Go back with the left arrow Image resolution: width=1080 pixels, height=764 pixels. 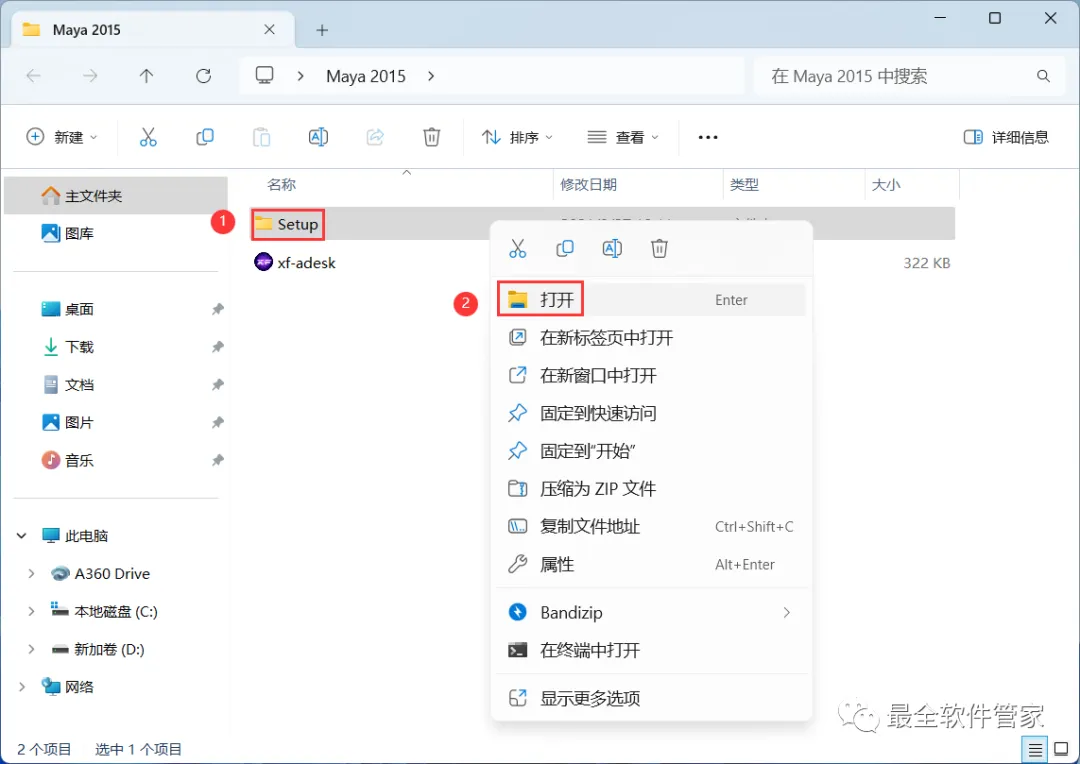[x=33, y=76]
